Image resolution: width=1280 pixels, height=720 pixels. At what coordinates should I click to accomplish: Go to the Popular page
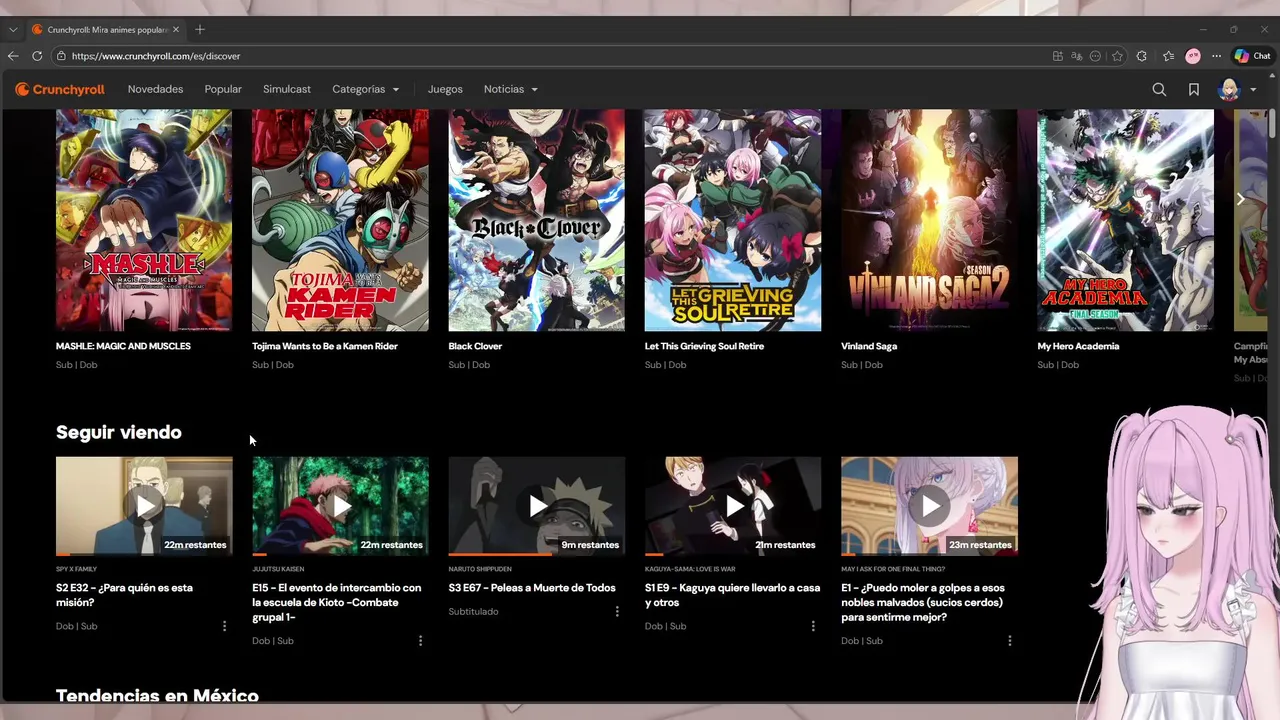[x=223, y=89]
